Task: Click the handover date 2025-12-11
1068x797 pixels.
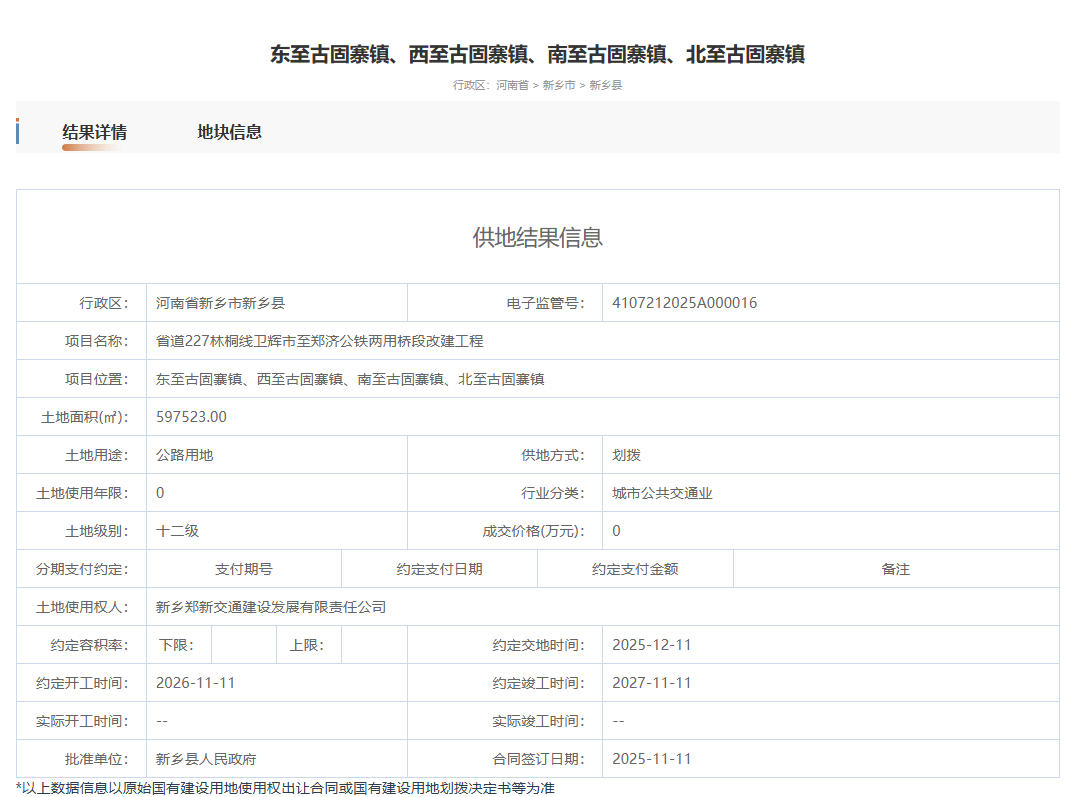Action: (651, 645)
